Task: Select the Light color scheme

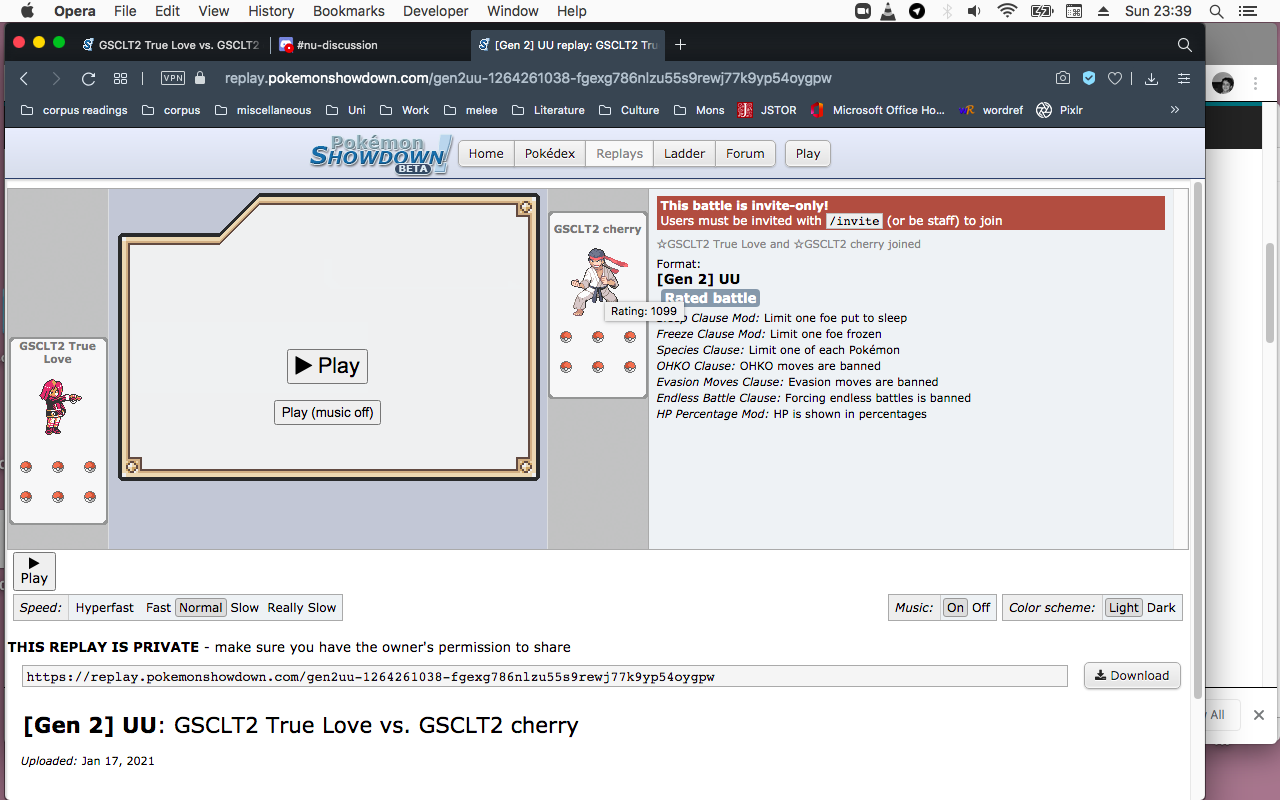Action: pos(1124,607)
